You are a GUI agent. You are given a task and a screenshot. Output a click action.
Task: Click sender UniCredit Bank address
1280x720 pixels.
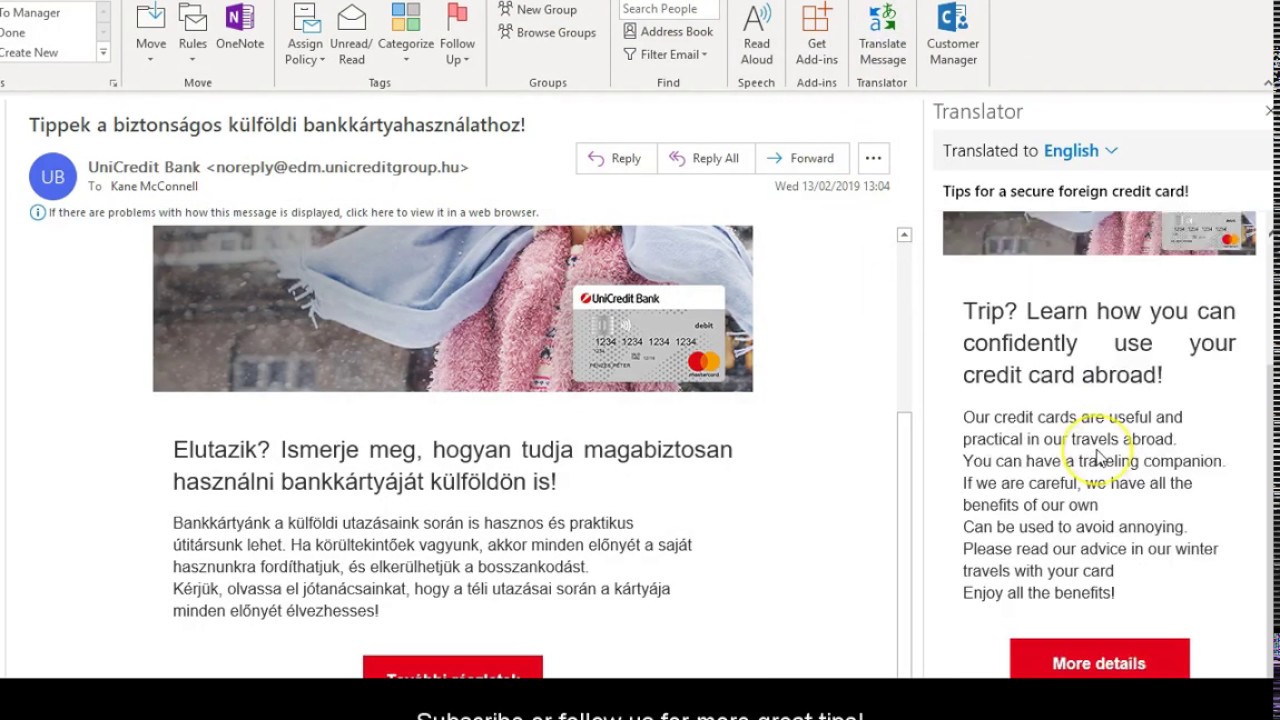coord(278,167)
